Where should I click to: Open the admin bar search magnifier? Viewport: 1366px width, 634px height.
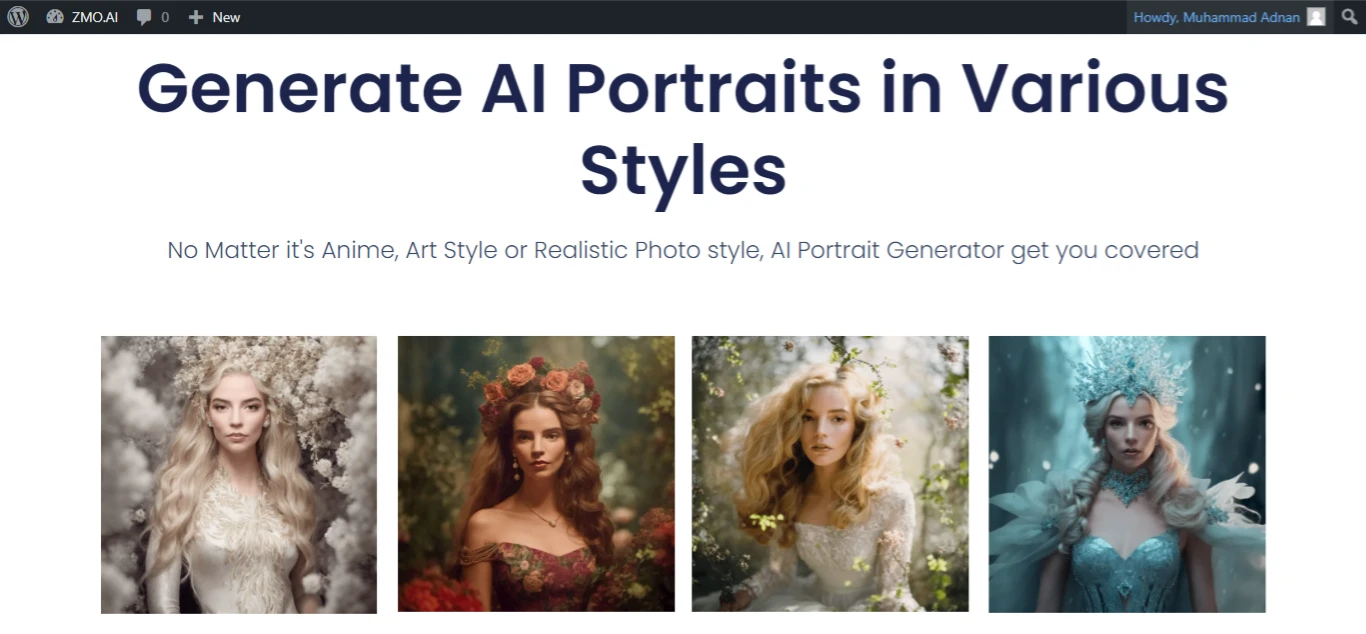pyautogui.click(x=1349, y=17)
